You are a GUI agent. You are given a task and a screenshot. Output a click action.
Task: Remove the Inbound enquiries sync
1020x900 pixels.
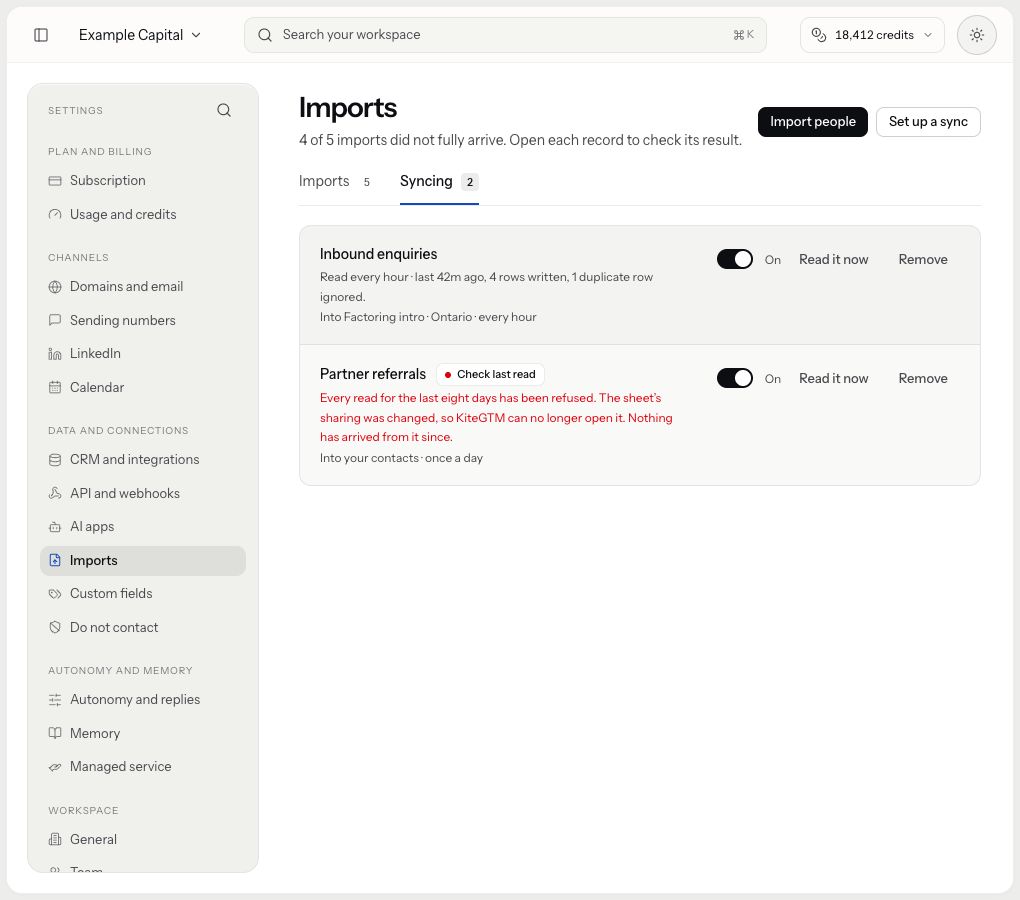[922, 259]
